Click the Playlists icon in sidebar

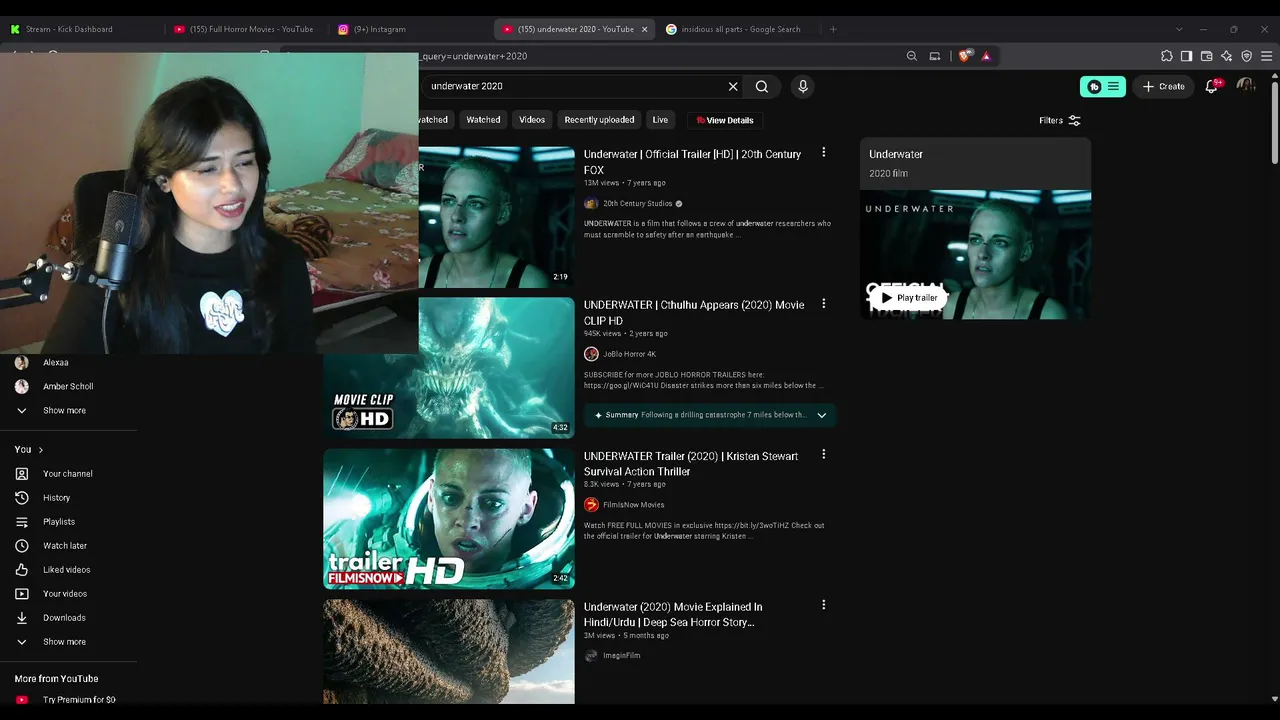(22, 522)
